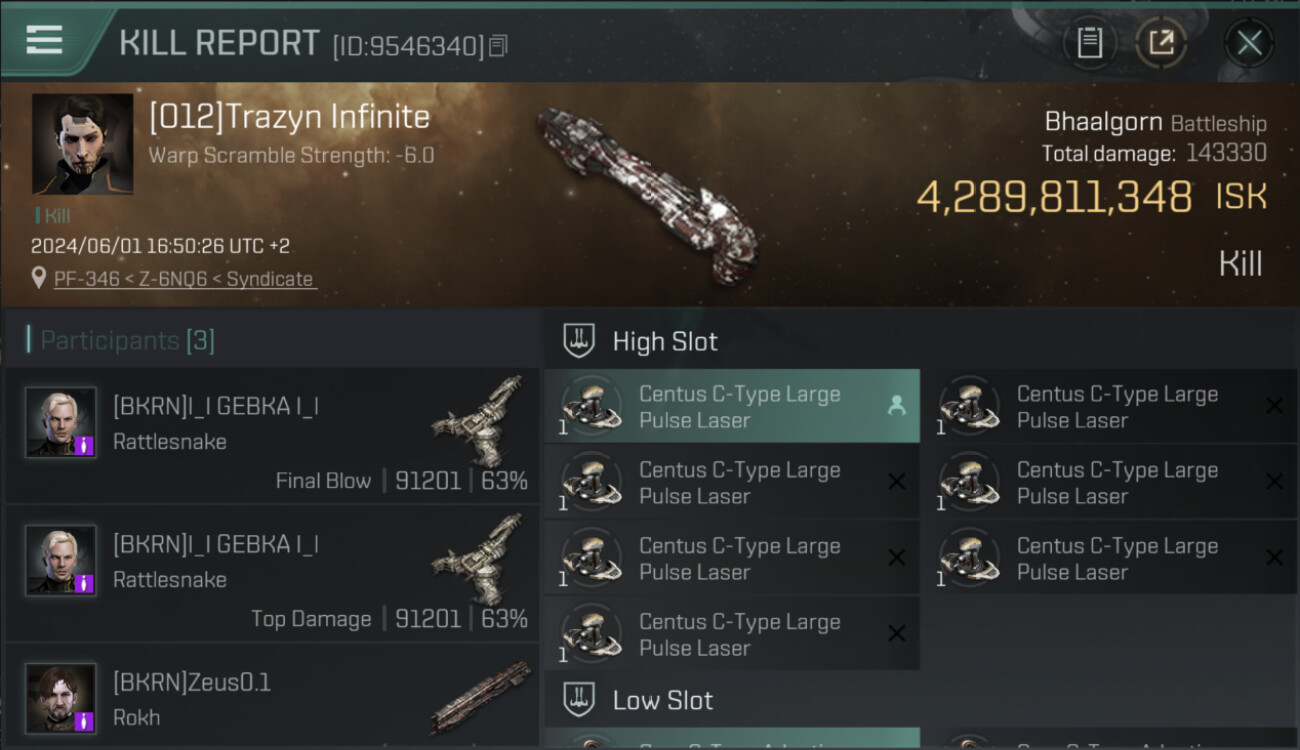The width and height of the screenshot is (1300, 750).
Task: View Trazyn Infinite's character portrait
Action: (82, 144)
